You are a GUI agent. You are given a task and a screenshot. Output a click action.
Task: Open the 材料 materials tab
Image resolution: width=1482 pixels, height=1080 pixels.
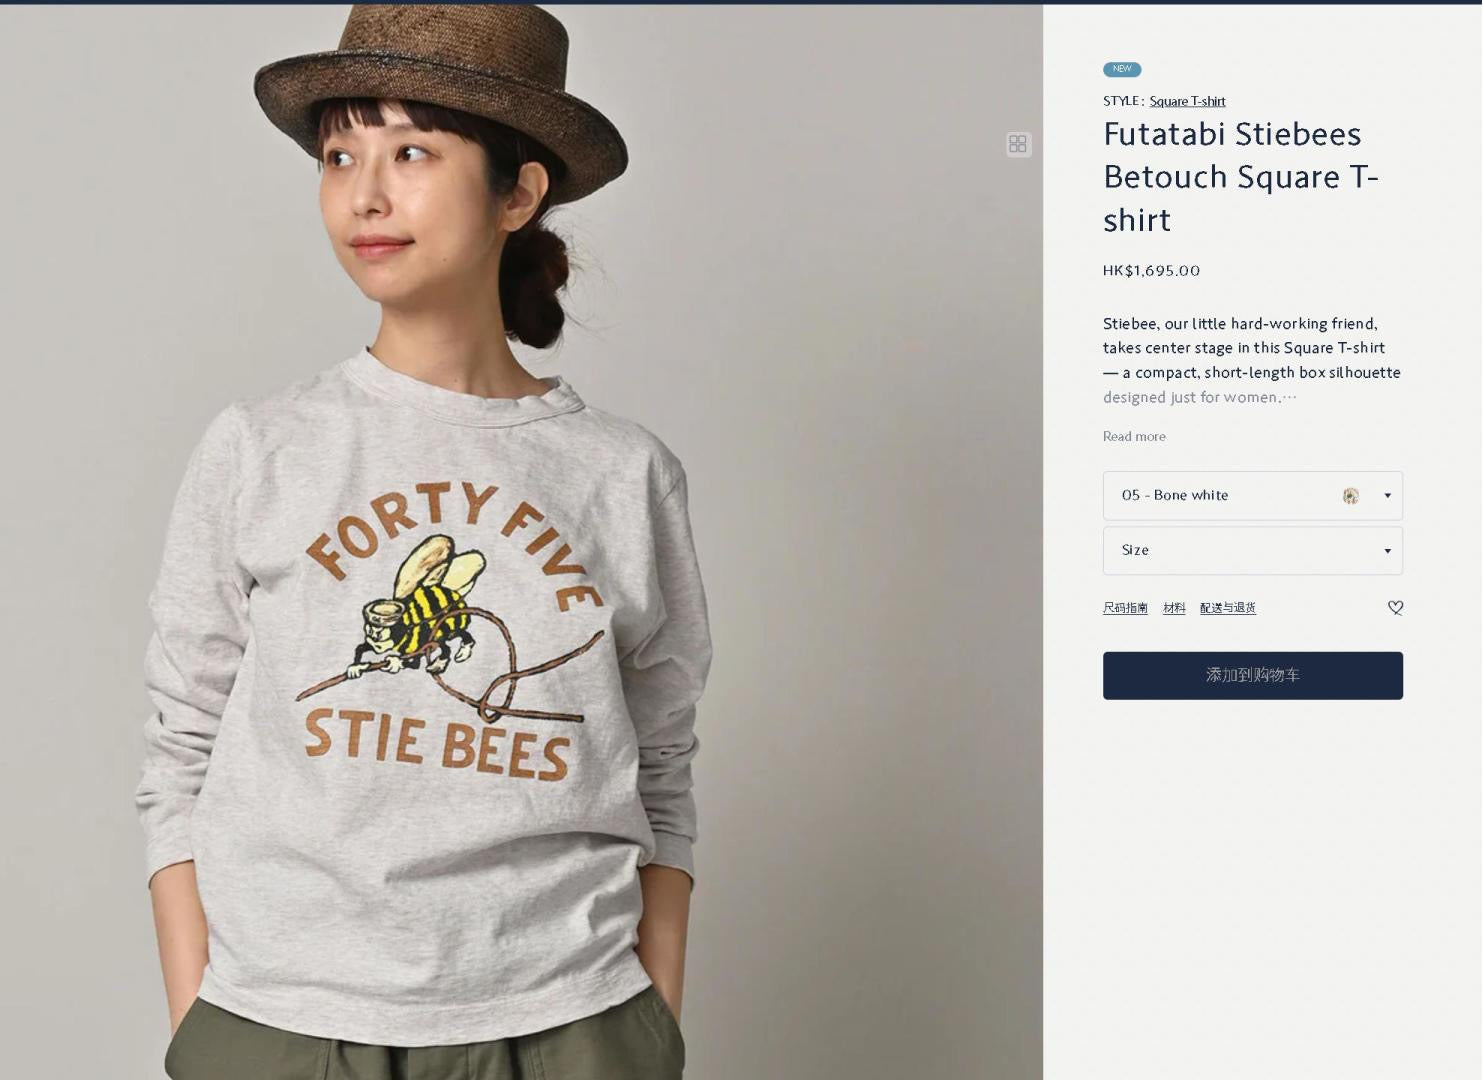[x=1174, y=608]
